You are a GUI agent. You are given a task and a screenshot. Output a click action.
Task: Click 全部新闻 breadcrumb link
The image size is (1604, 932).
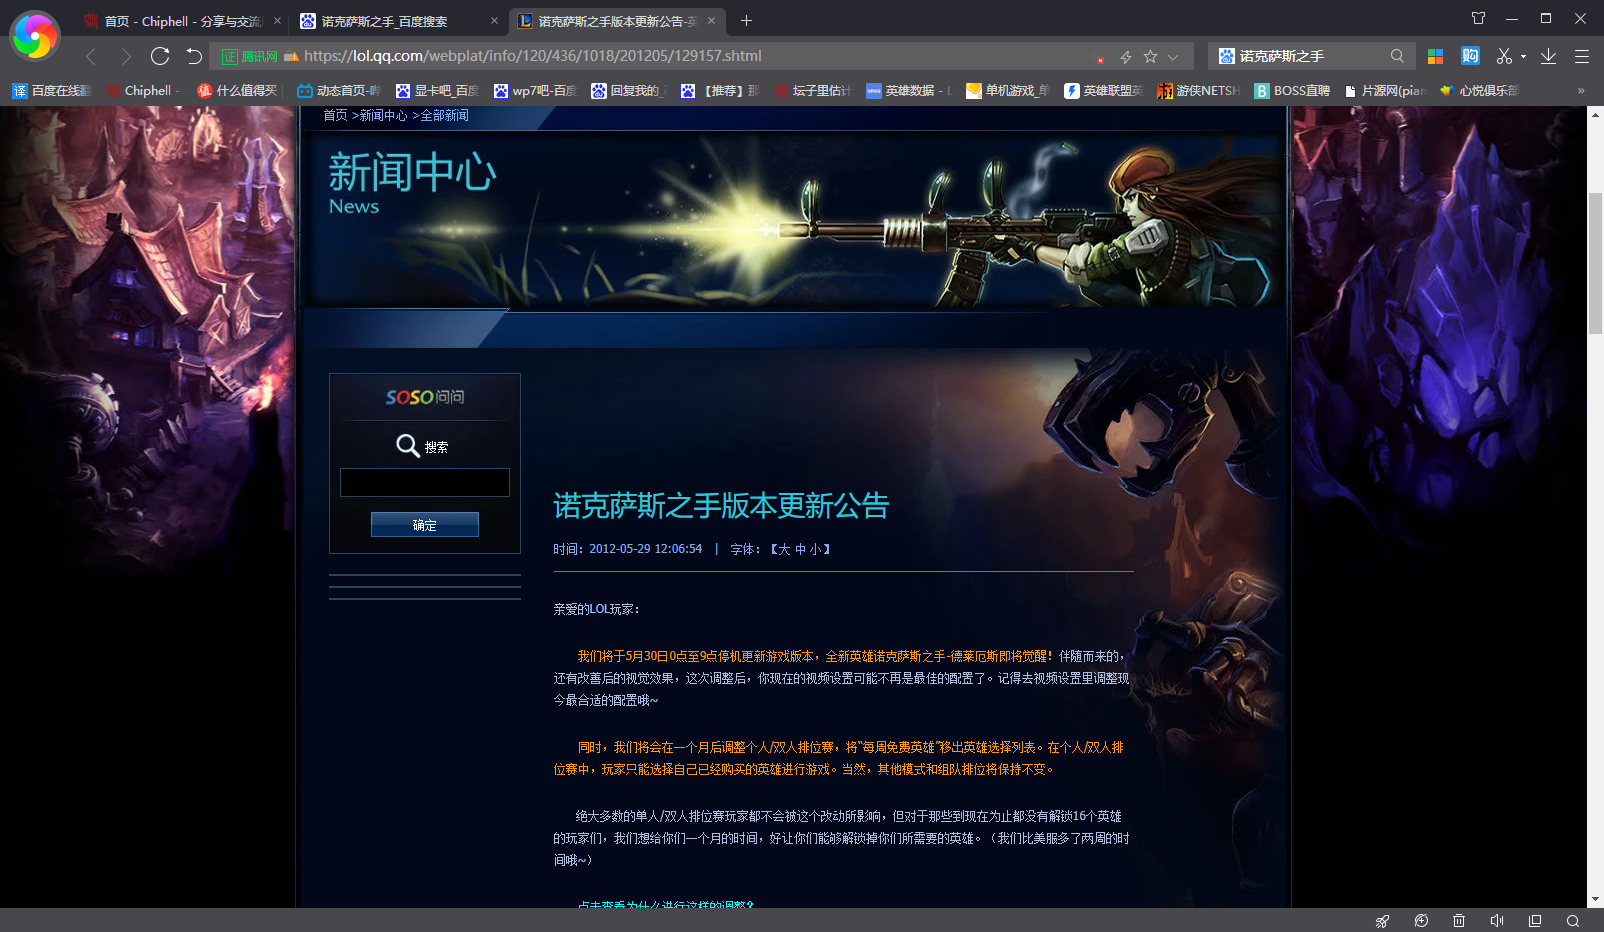tap(444, 116)
